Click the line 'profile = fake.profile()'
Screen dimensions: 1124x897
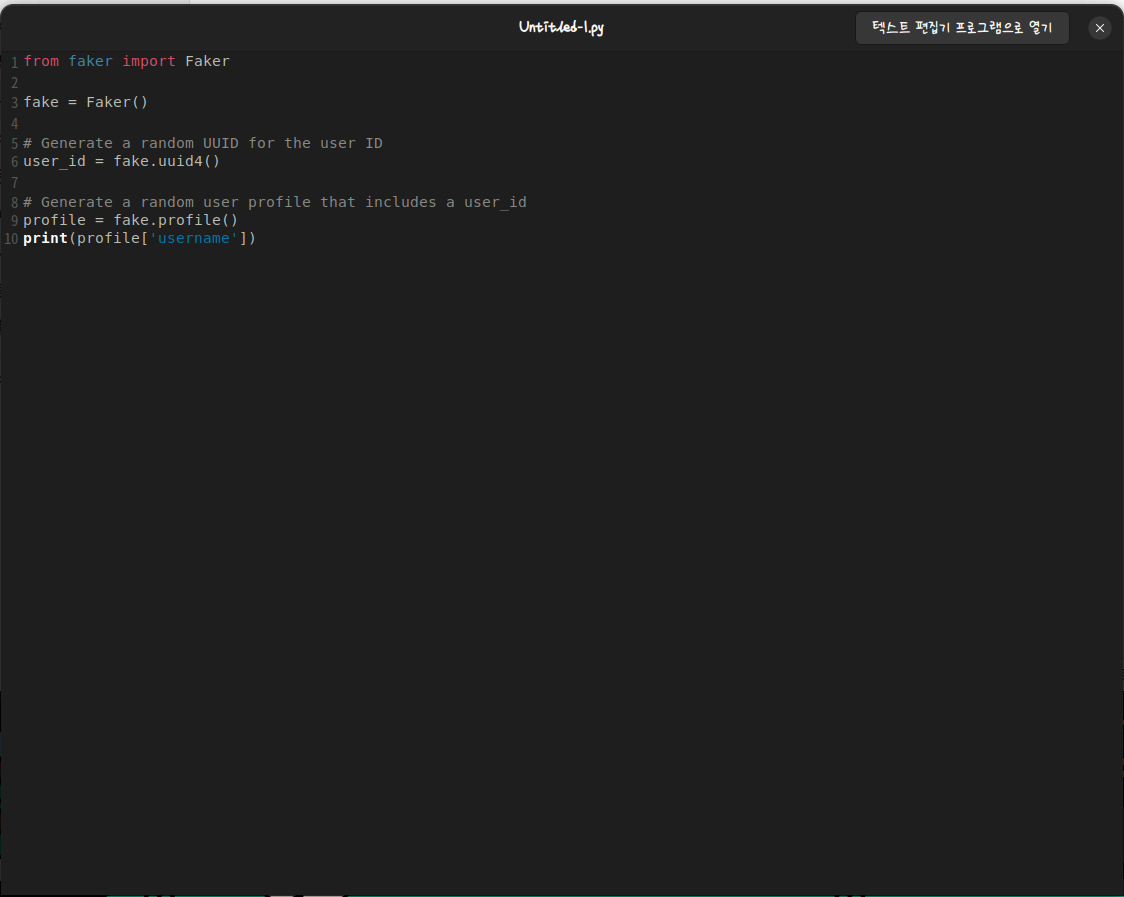coord(130,220)
